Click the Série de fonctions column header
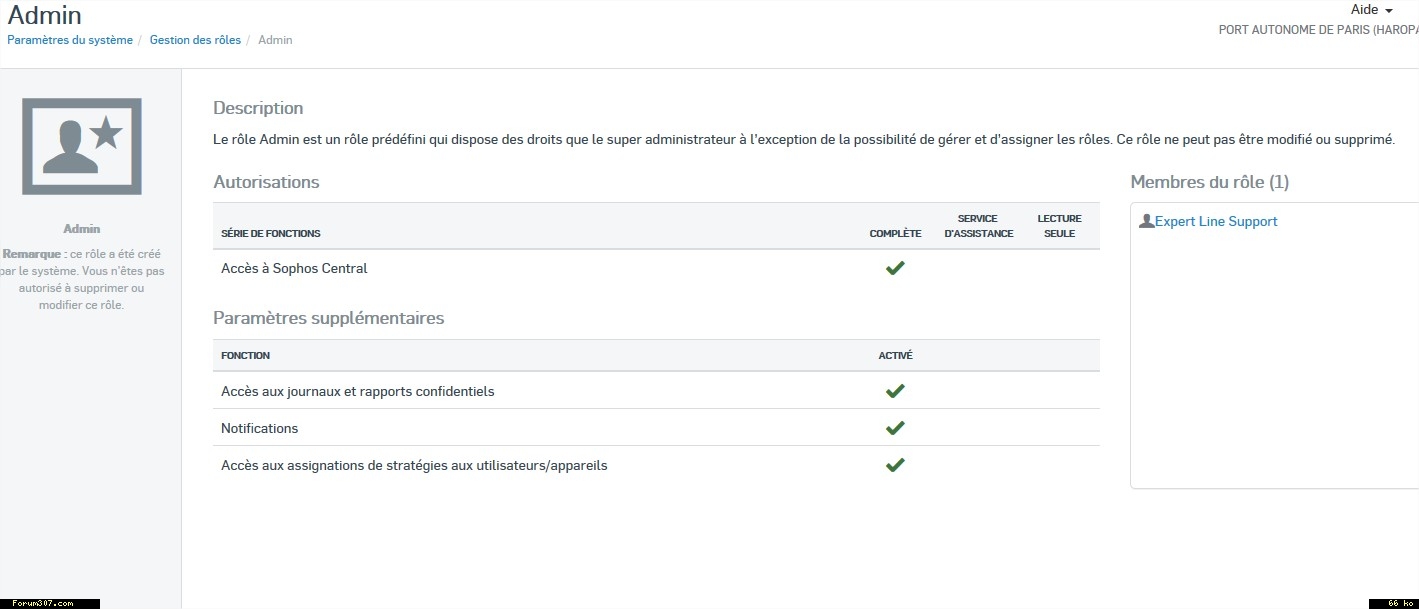The image size is (1419, 609). 270,233
